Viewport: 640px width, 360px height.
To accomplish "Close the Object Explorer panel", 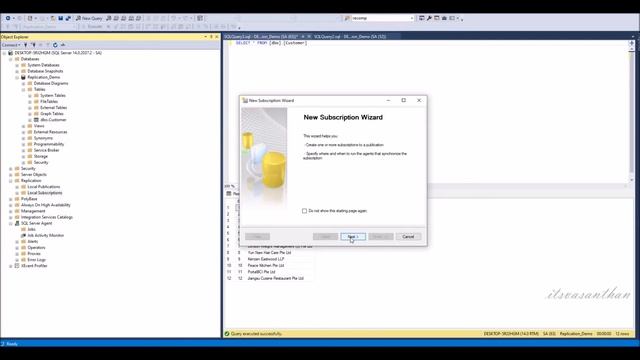I will pyautogui.click(x=217, y=37).
